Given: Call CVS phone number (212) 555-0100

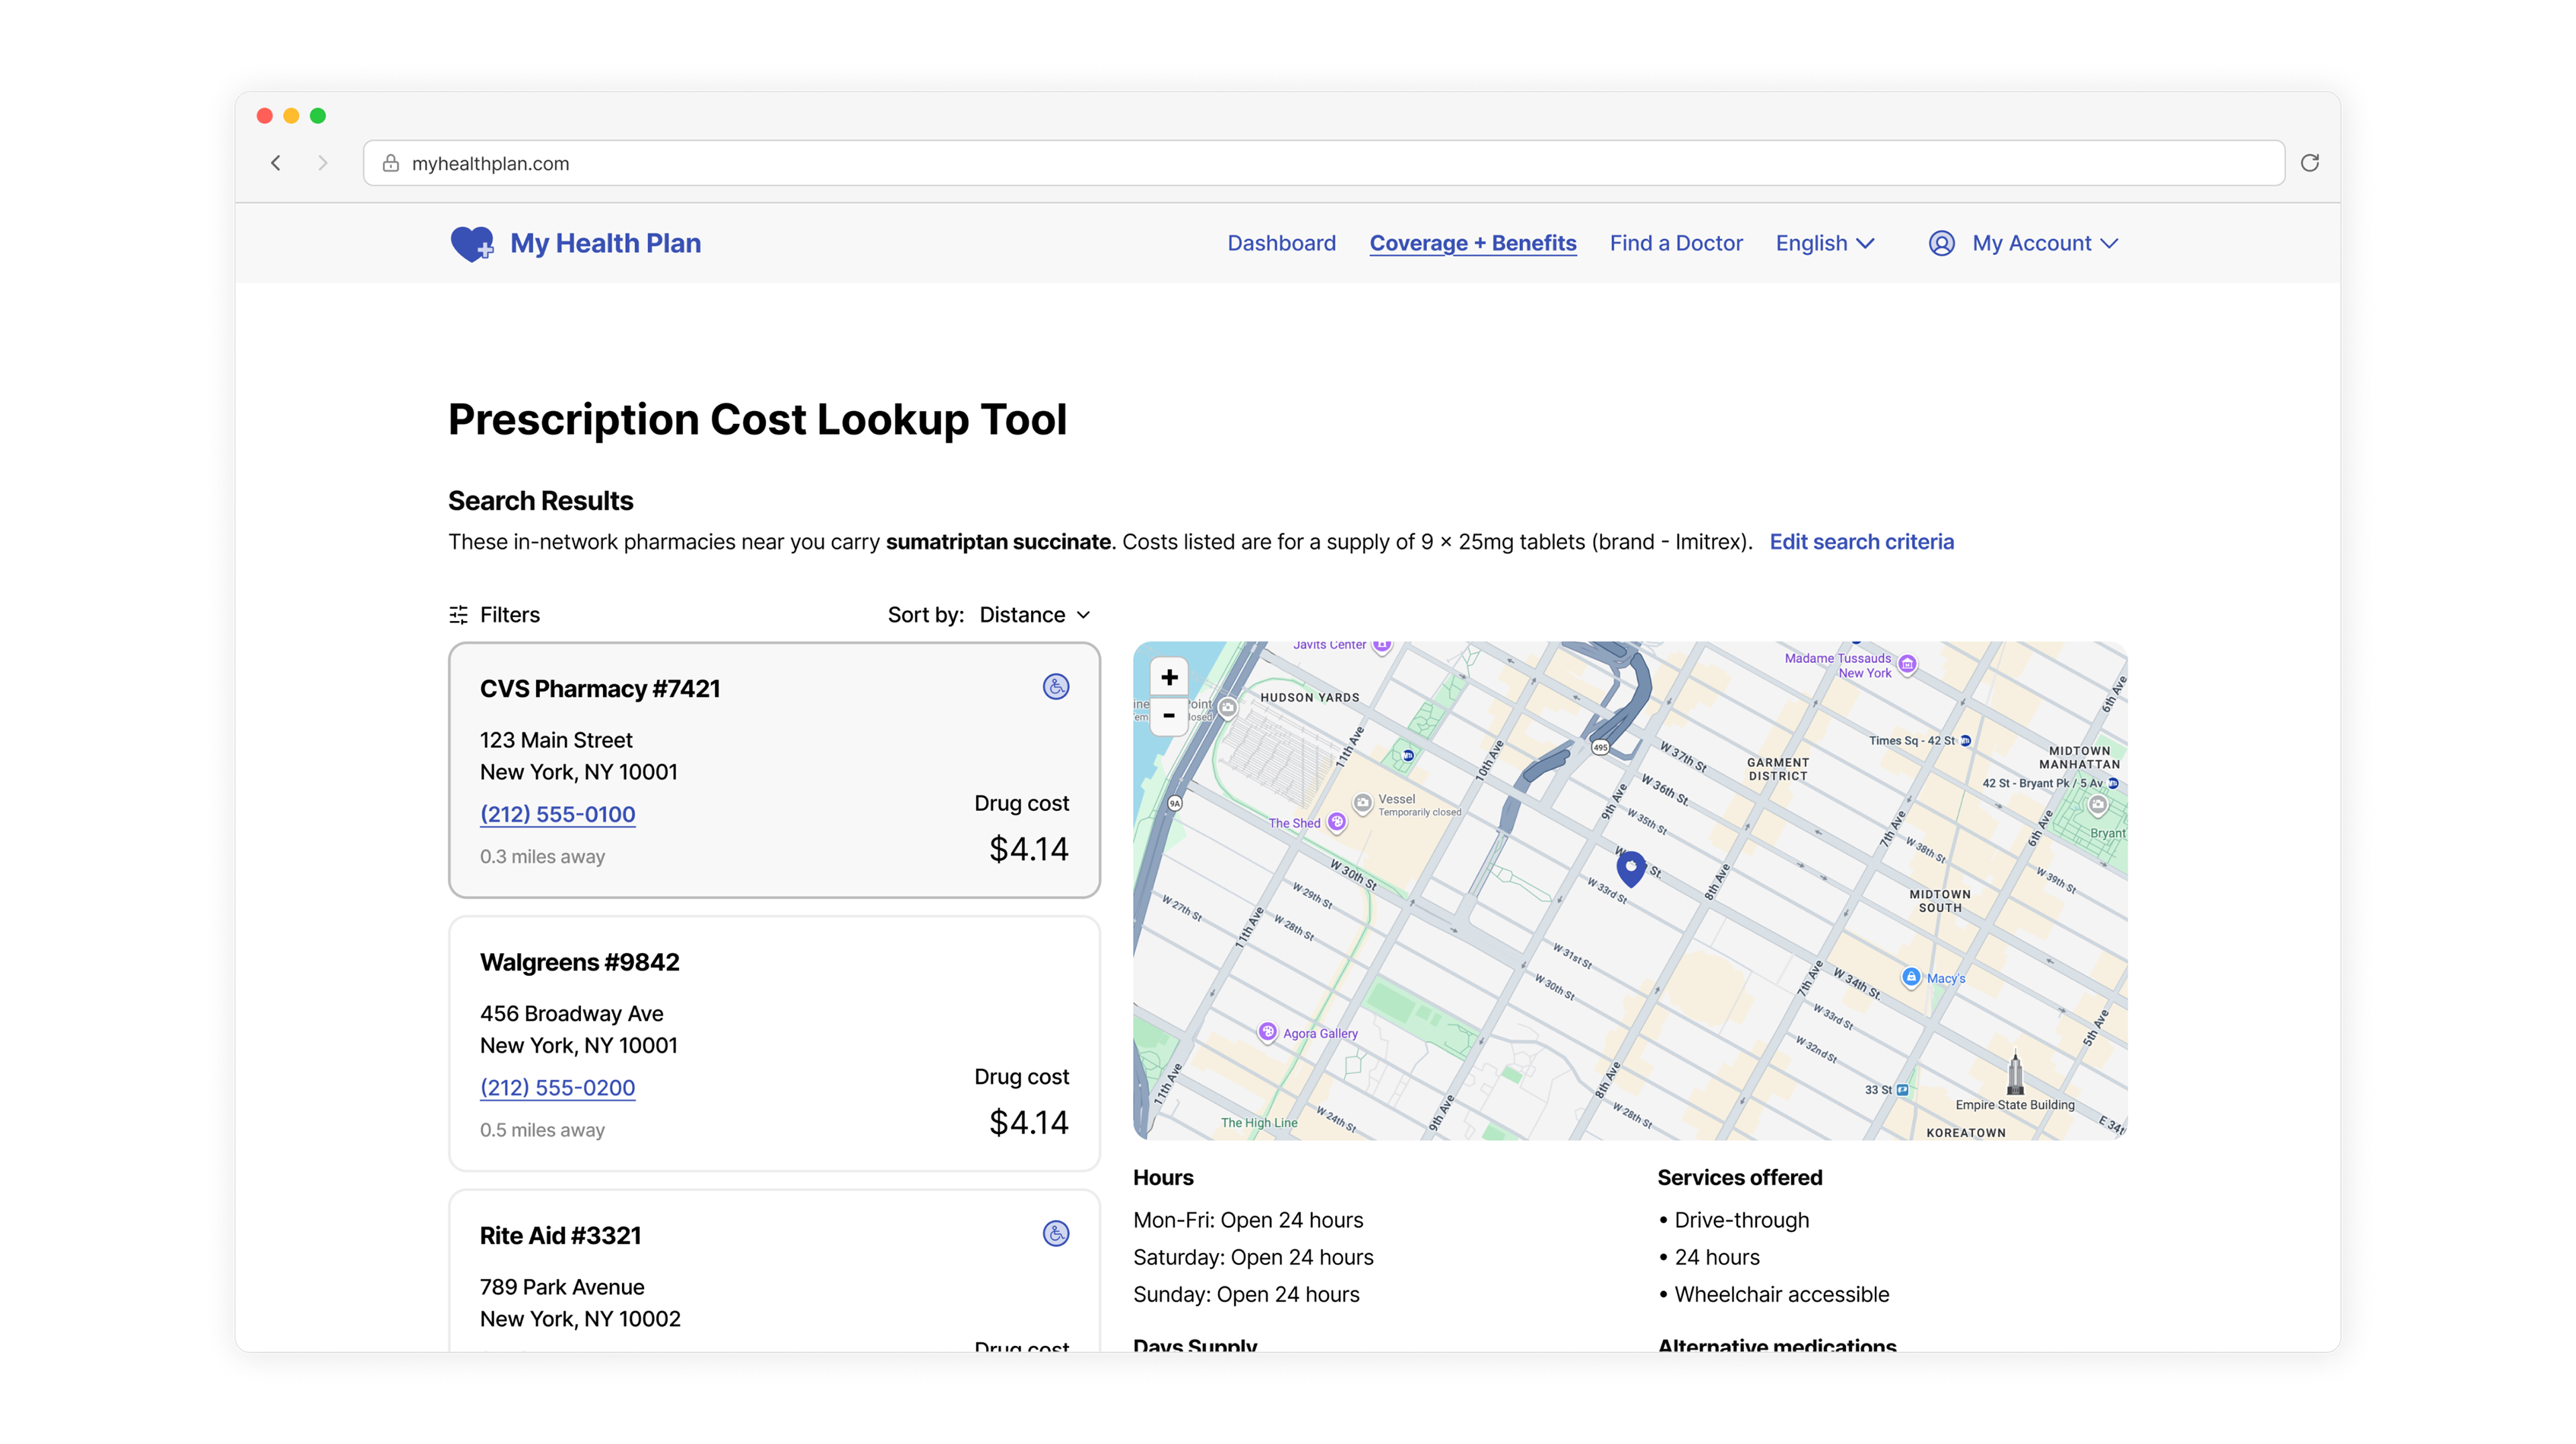Looking at the screenshot, I should [557, 814].
